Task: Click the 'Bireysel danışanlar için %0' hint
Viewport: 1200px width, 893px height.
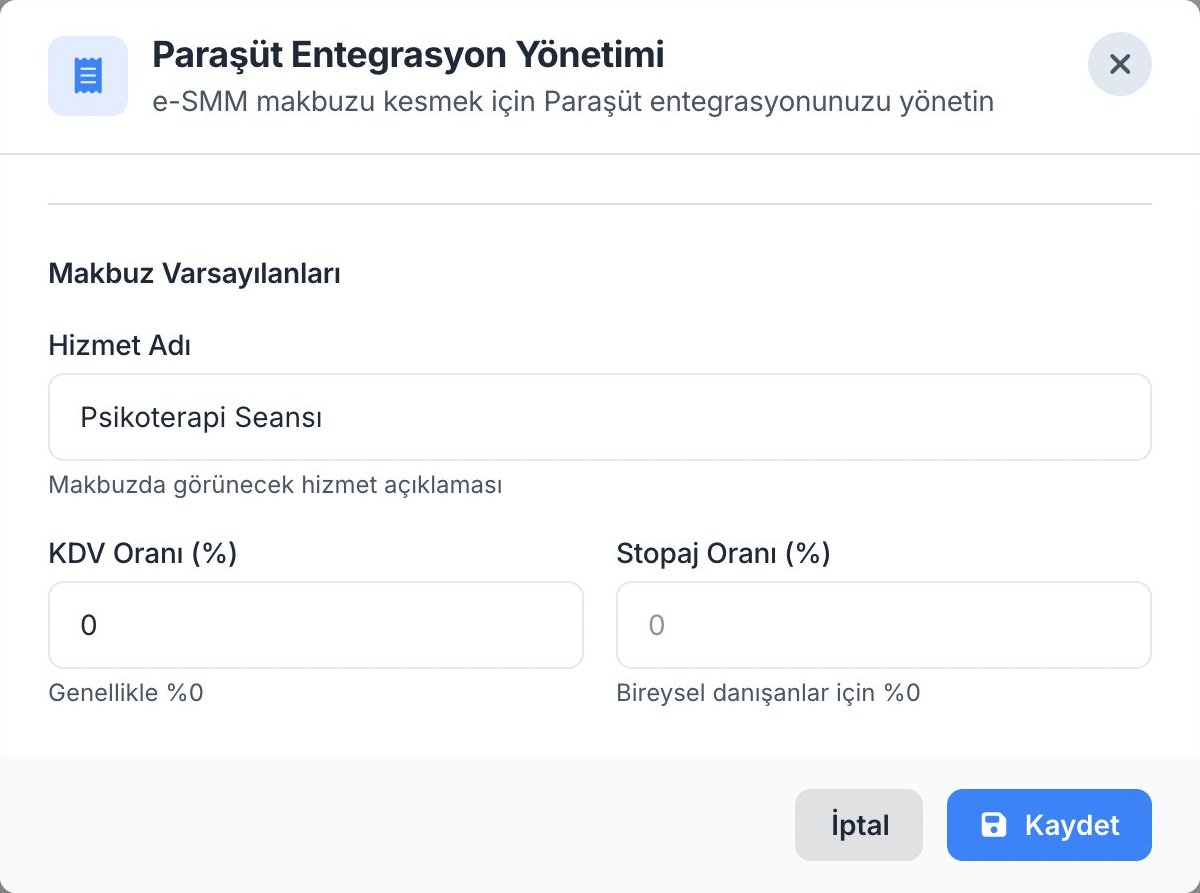Action: tap(768, 693)
